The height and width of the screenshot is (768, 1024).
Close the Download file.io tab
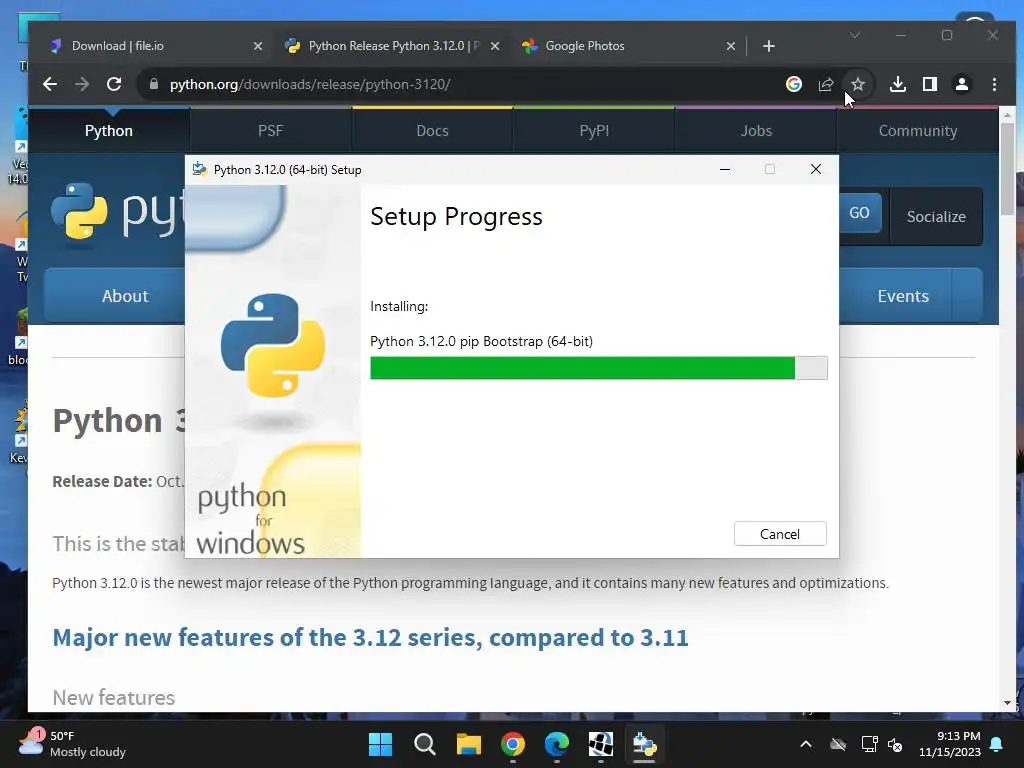(257, 46)
